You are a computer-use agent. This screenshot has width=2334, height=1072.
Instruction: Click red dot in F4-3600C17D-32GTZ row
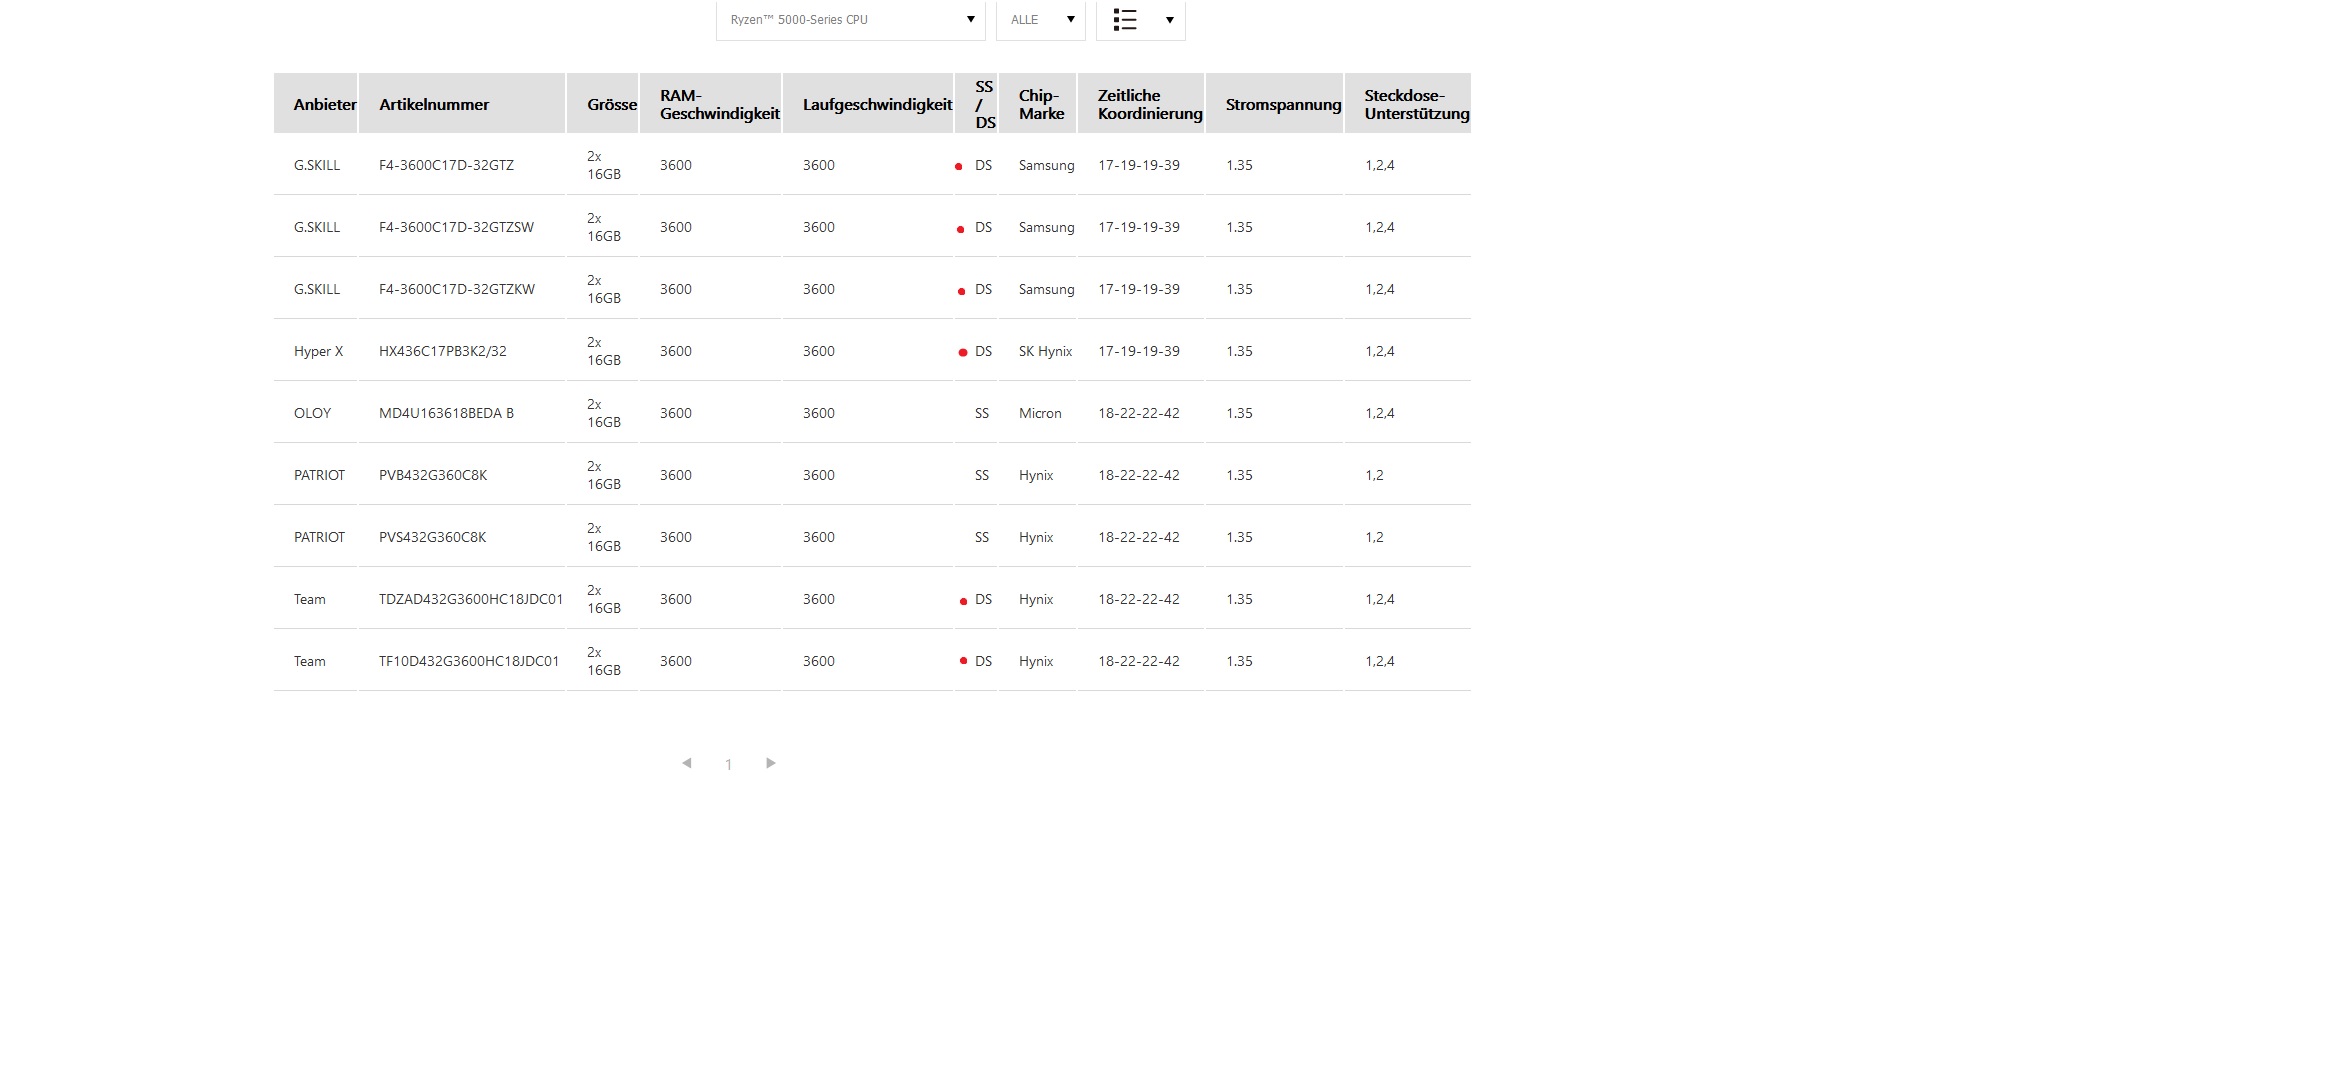958,167
